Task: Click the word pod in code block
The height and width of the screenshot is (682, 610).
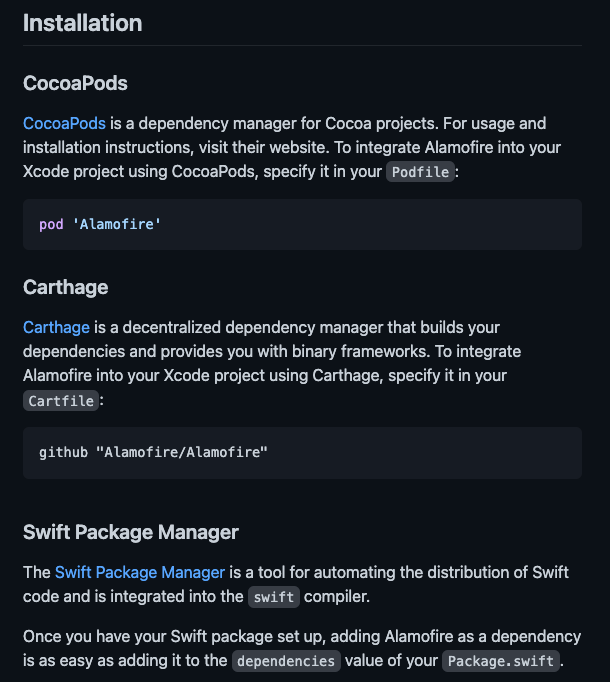Action: tap(51, 224)
